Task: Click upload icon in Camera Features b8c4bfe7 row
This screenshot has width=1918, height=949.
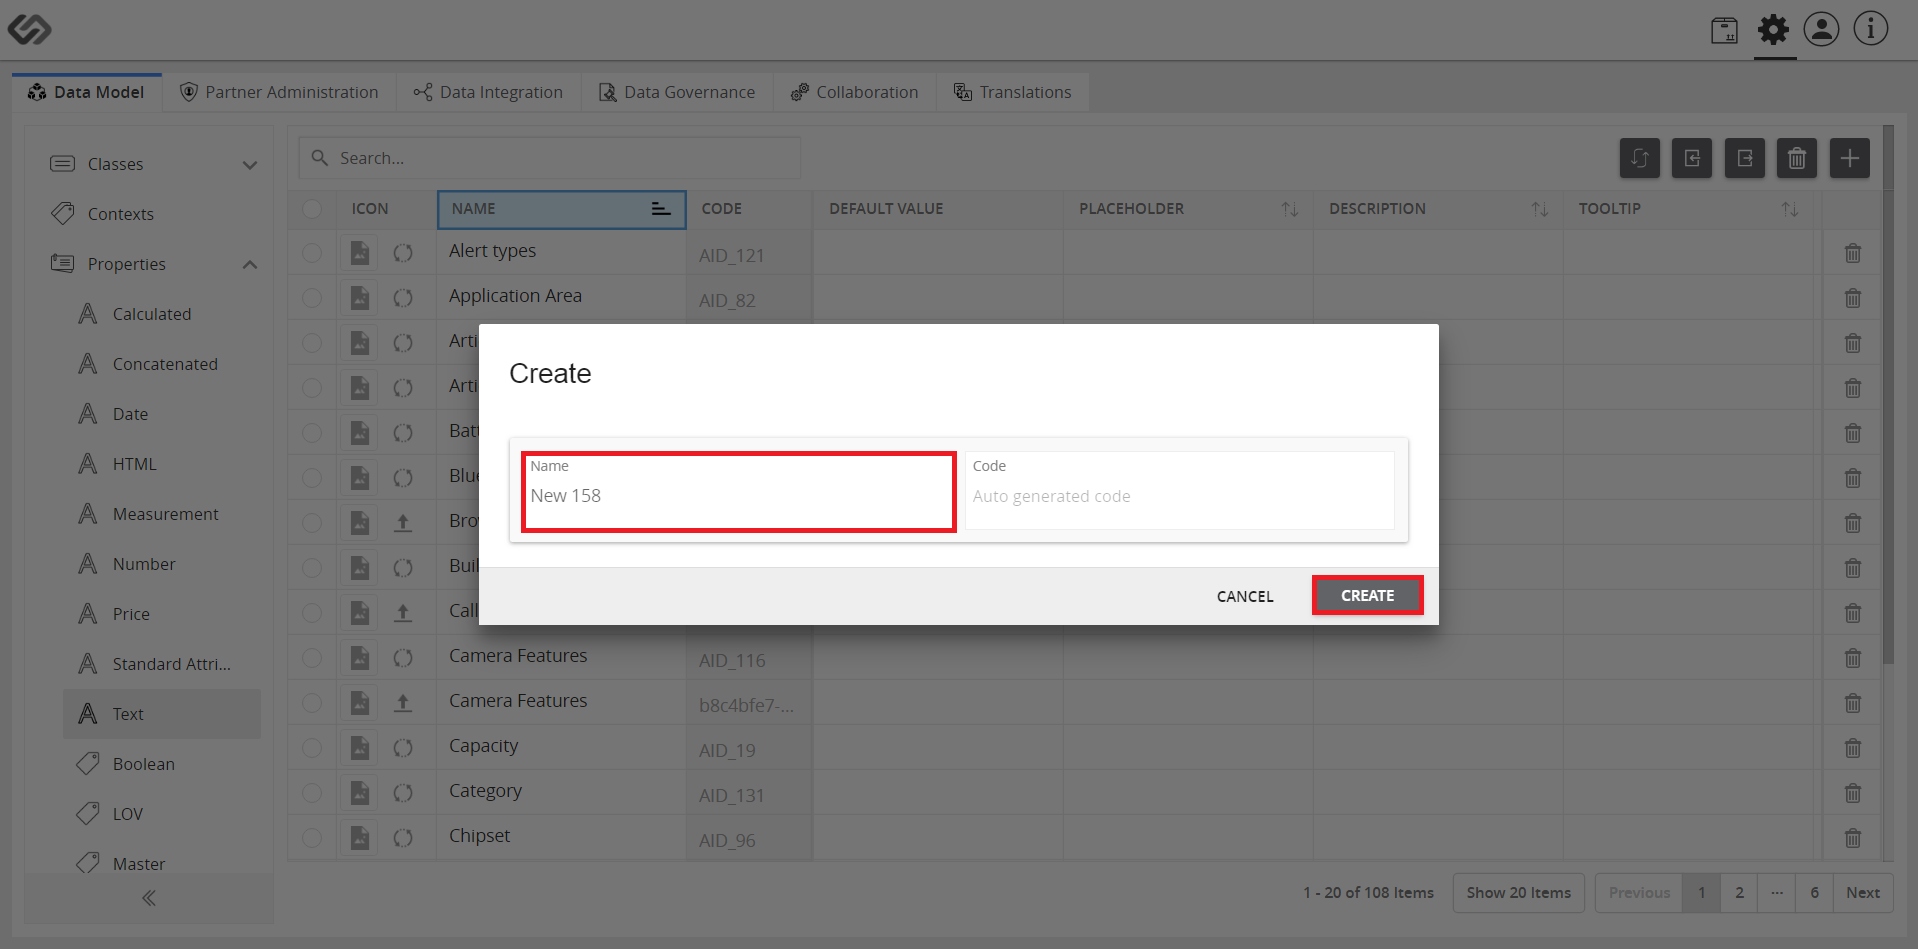Action: (403, 703)
